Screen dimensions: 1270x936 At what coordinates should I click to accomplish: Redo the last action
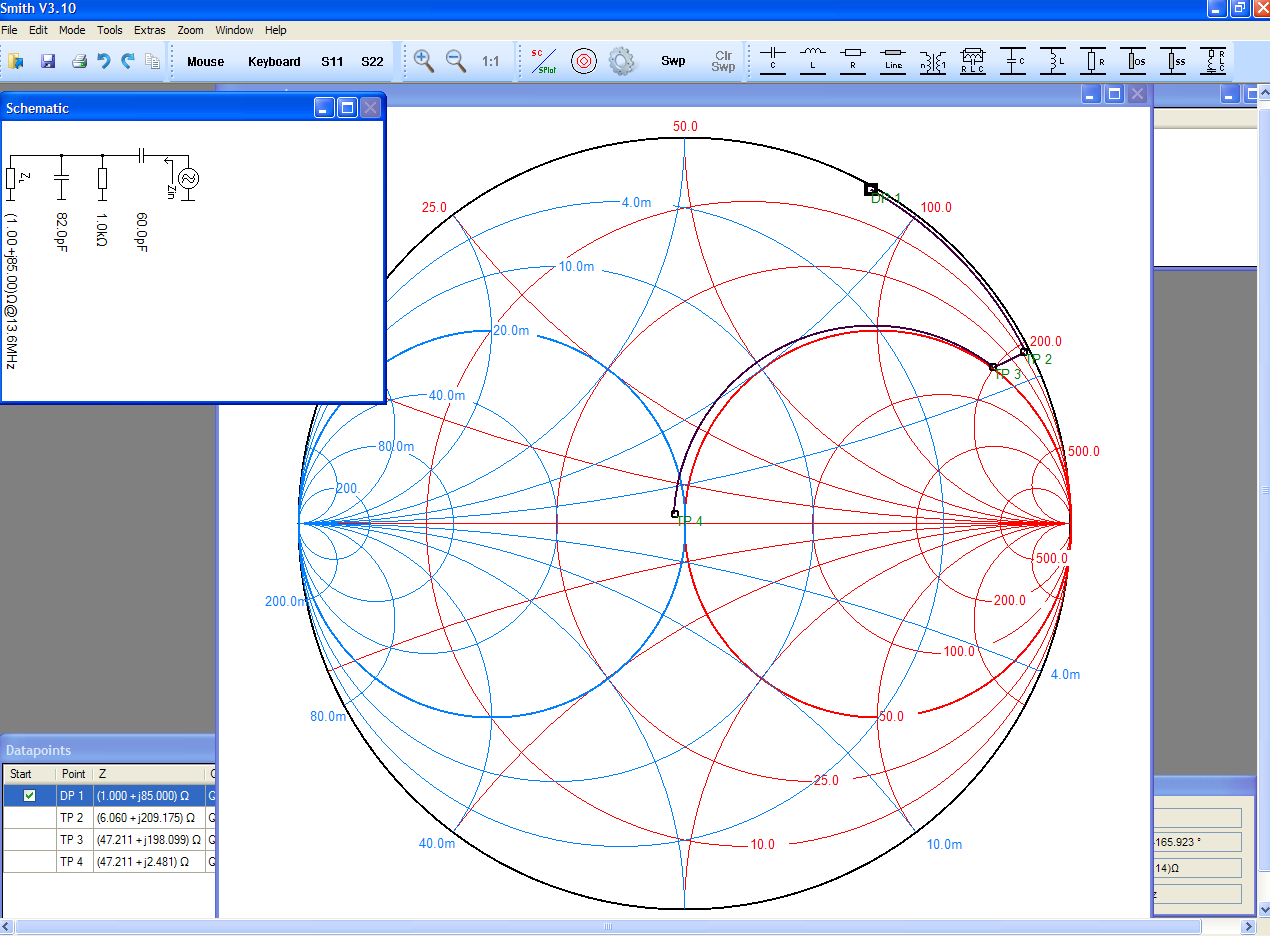(128, 62)
